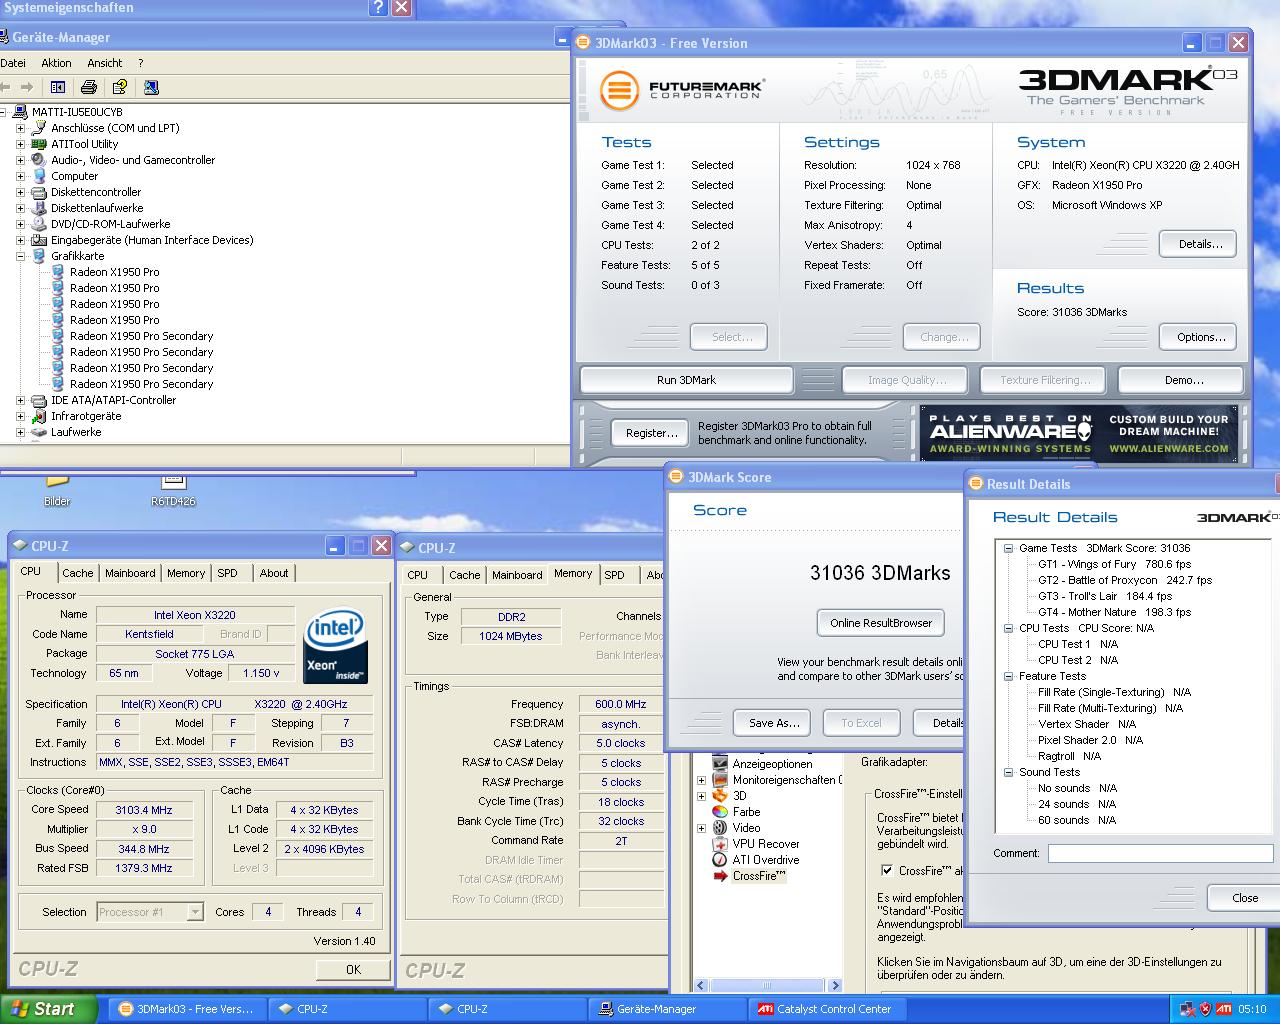Click the Details... button under System

[1200, 244]
